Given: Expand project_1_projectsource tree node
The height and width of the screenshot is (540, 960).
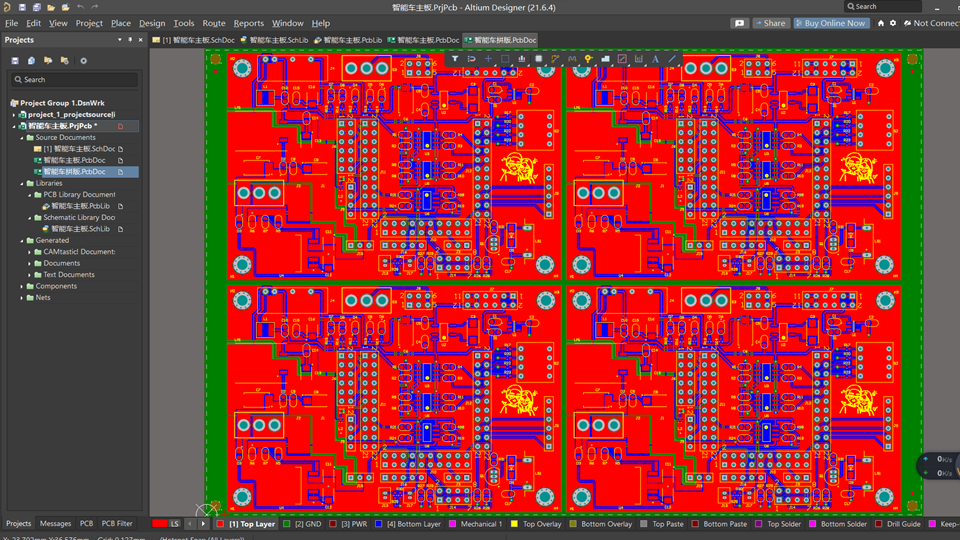Looking at the screenshot, I should (x=14, y=114).
